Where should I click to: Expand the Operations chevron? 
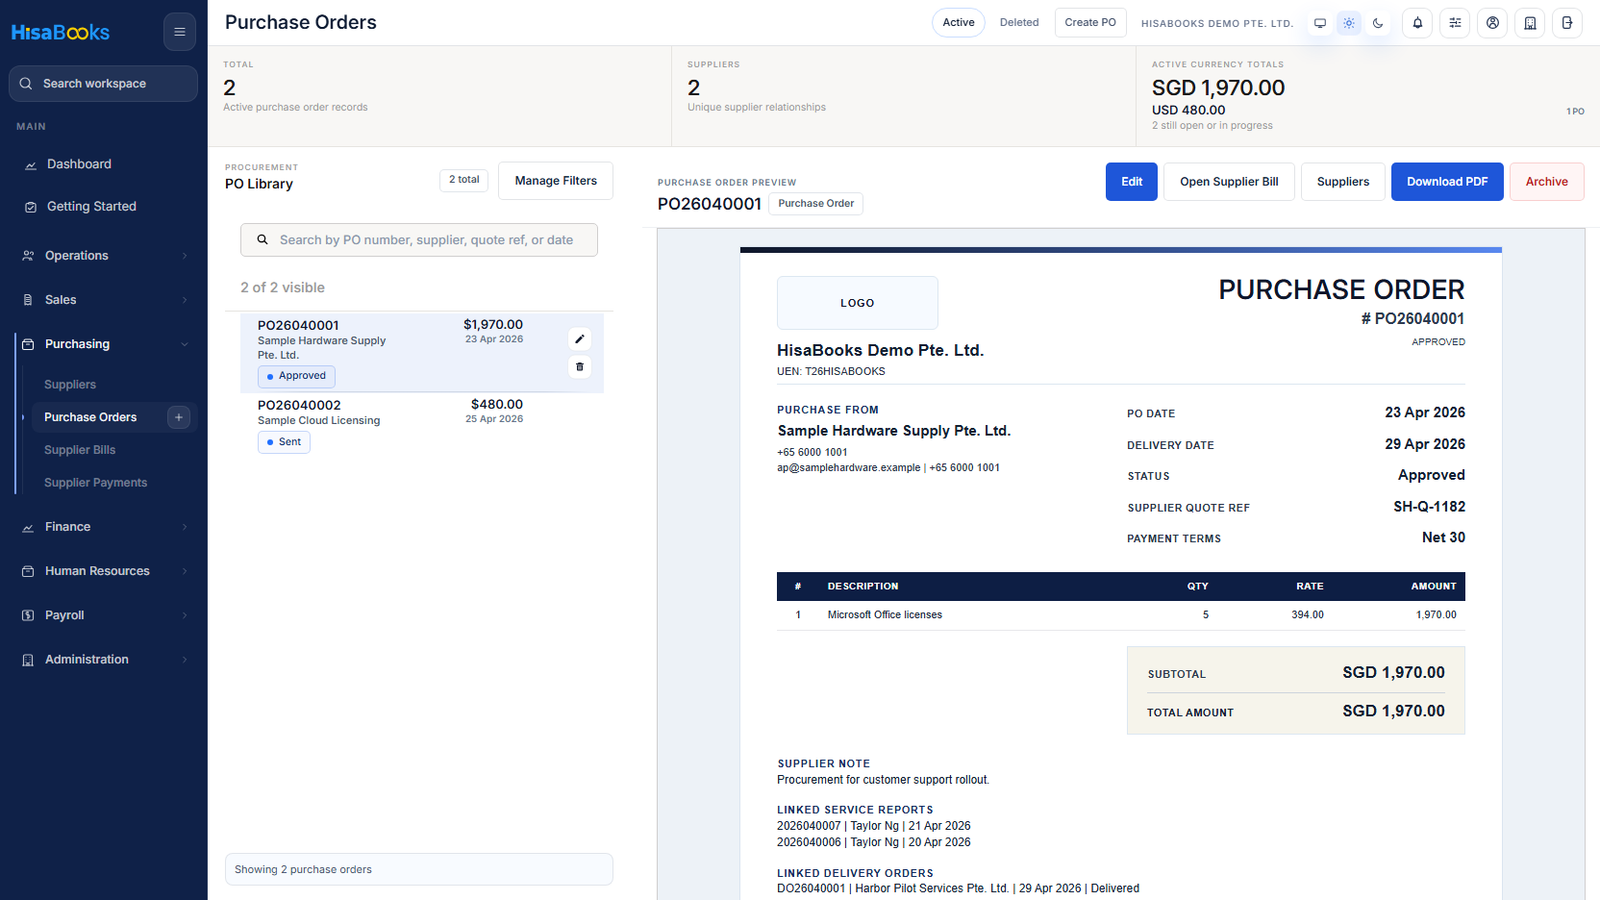(x=184, y=256)
